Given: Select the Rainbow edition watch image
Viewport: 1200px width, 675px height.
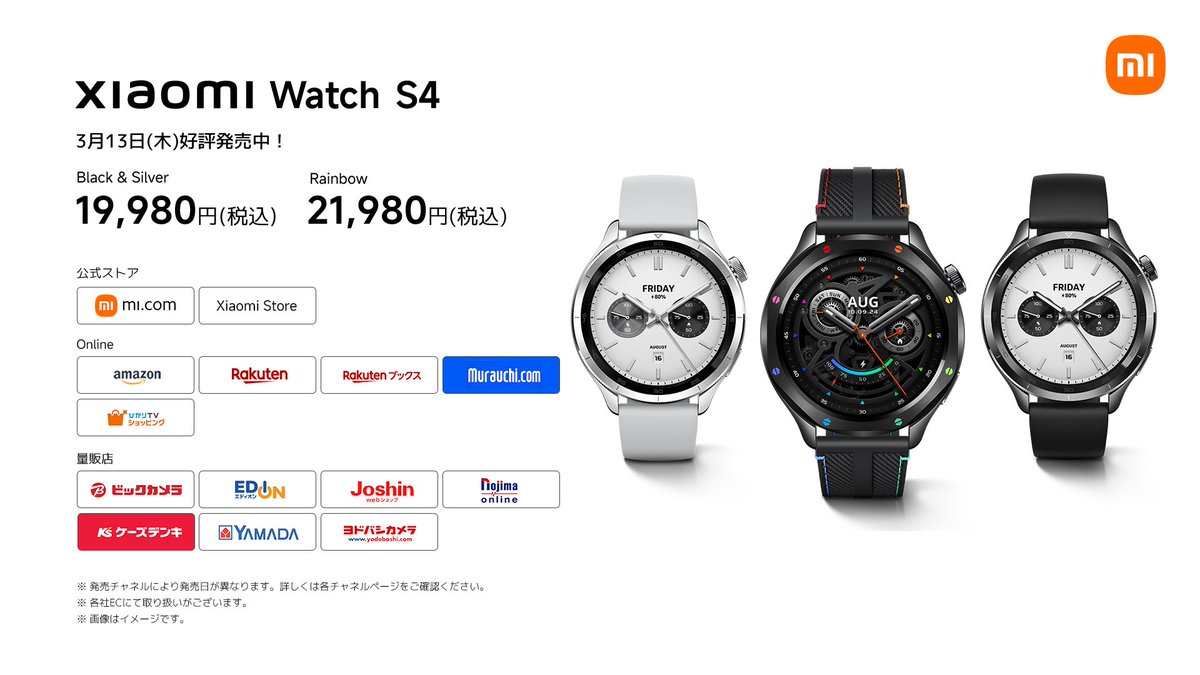Looking at the screenshot, I should tap(864, 325).
